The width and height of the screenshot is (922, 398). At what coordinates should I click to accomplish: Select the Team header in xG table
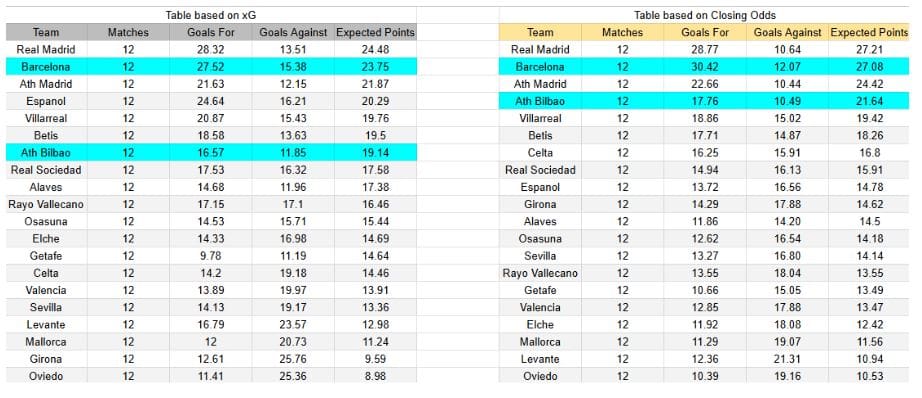tap(46, 32)
